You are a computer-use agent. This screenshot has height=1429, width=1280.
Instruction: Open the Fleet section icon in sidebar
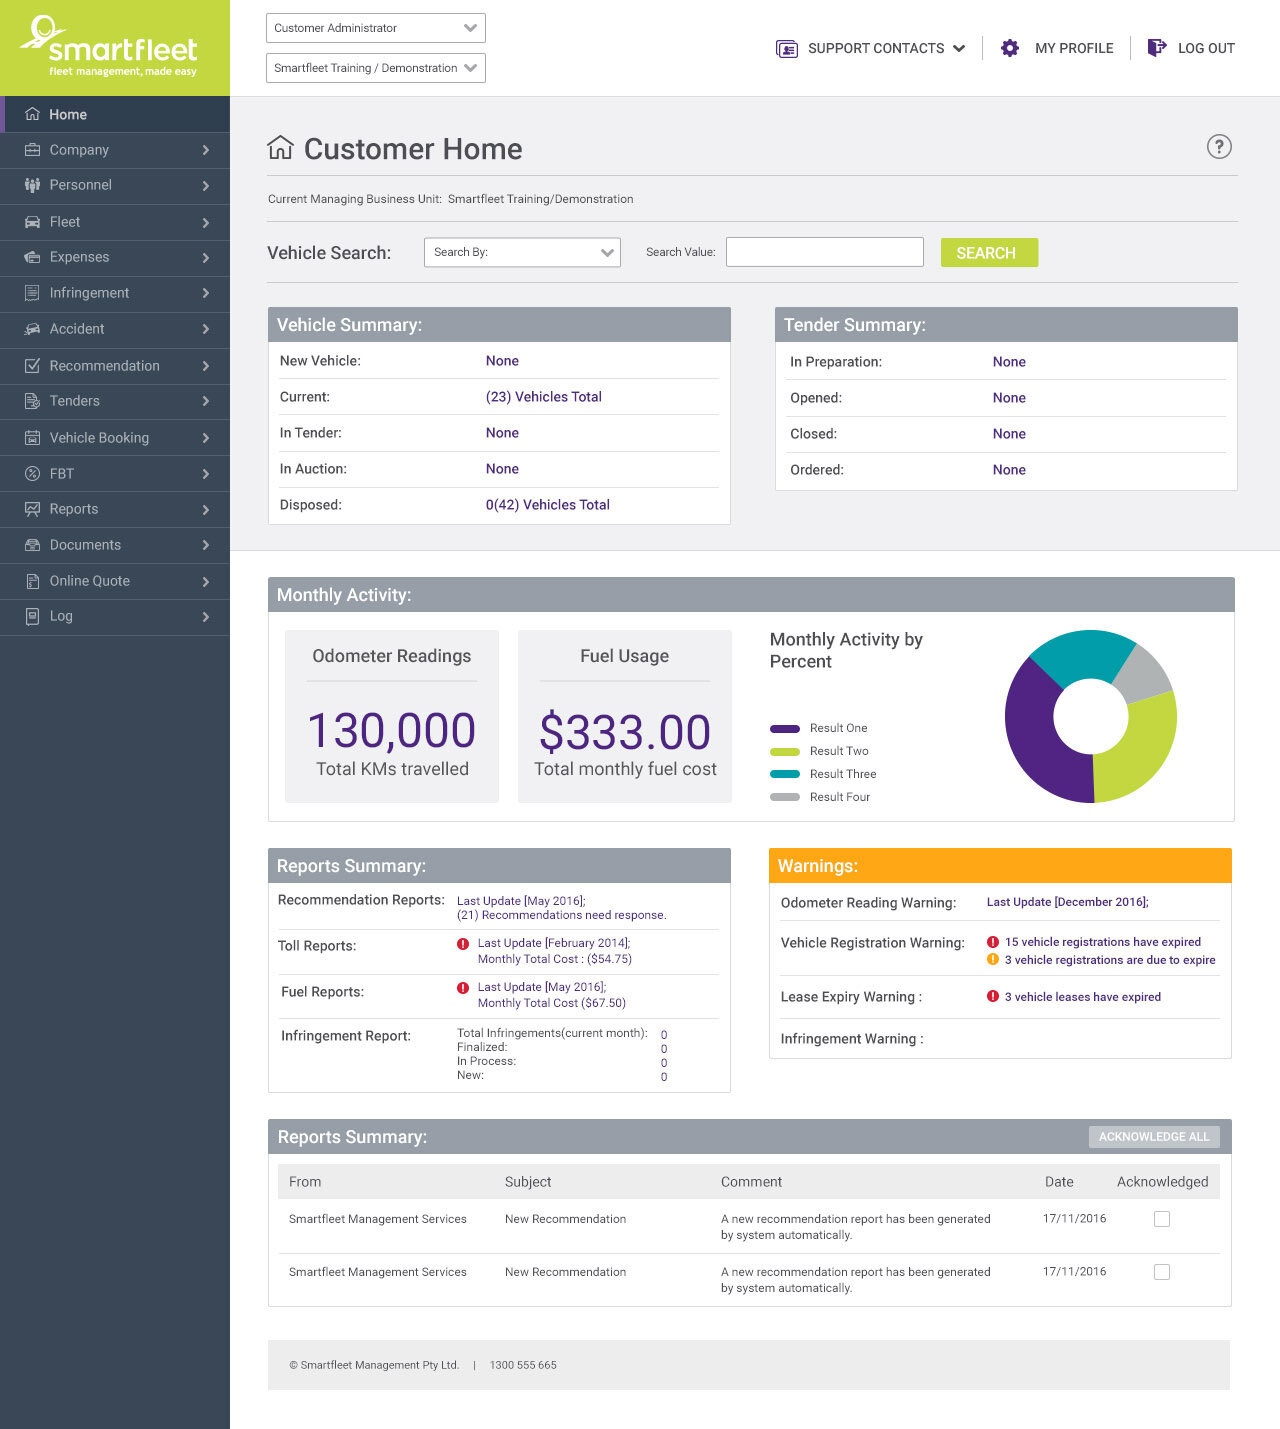click(33, 221)
